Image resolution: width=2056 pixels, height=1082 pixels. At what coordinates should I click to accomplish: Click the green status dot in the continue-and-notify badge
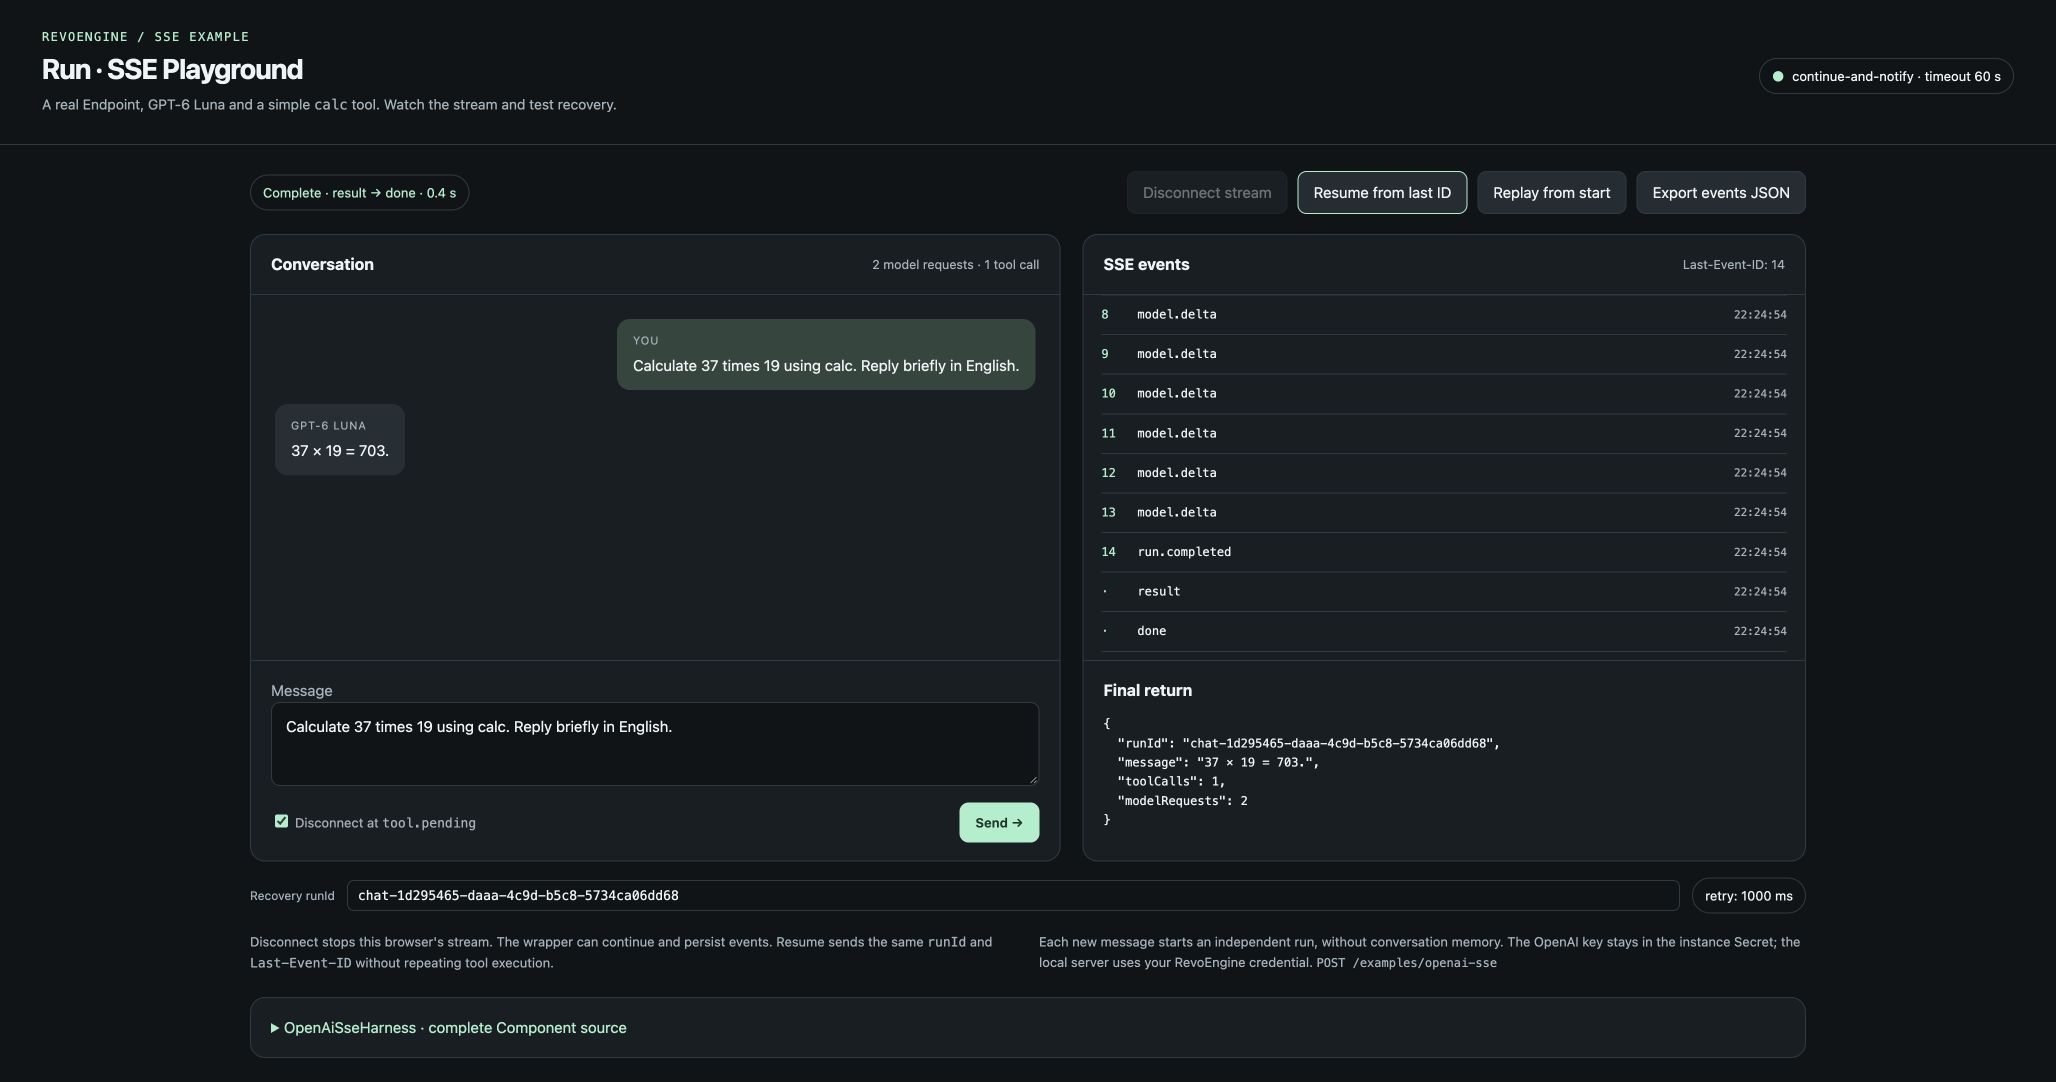(1778, 76)
